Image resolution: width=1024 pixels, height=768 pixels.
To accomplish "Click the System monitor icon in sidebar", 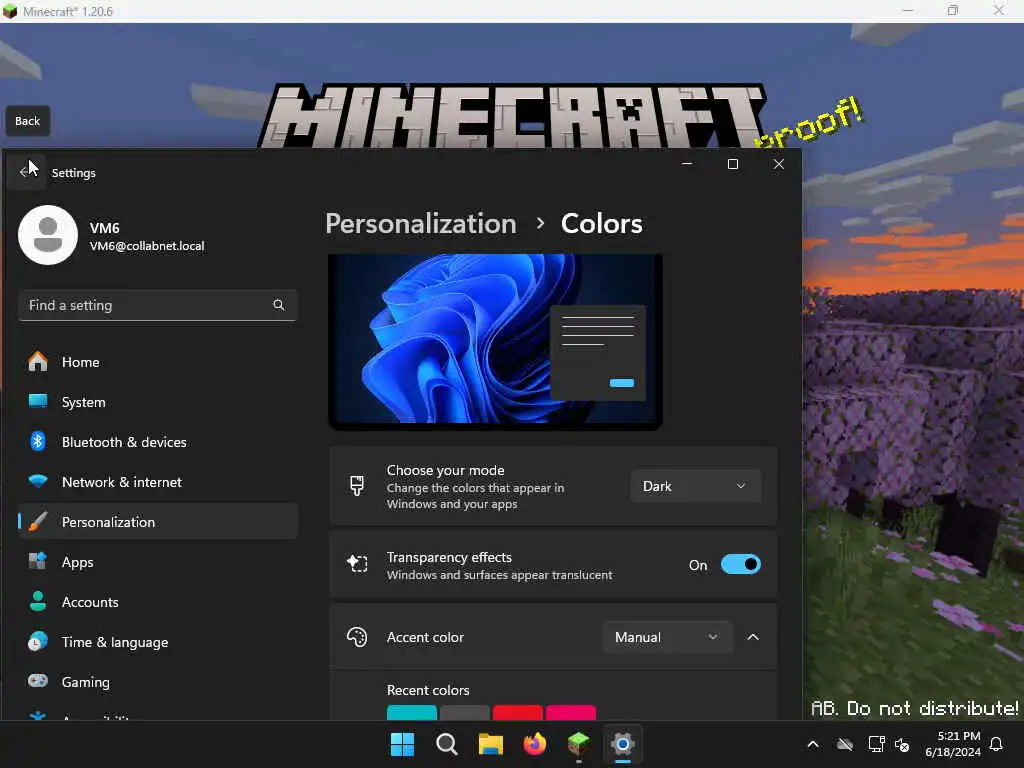I will coord(38,402).
